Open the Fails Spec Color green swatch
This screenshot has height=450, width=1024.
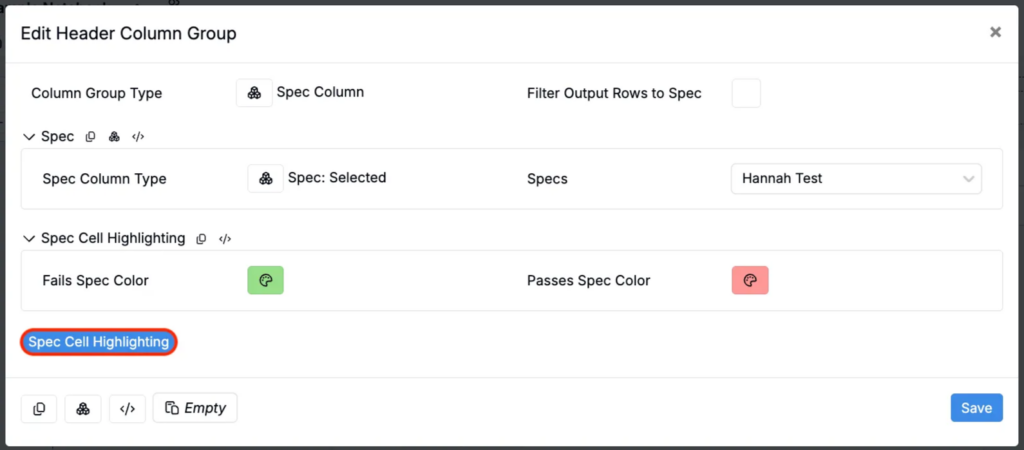point(265,280)
